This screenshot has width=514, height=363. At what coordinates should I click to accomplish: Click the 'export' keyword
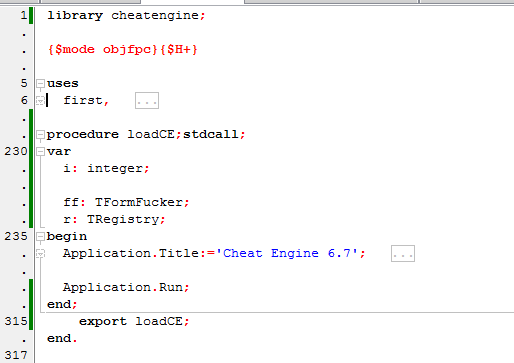coord(103,322)
